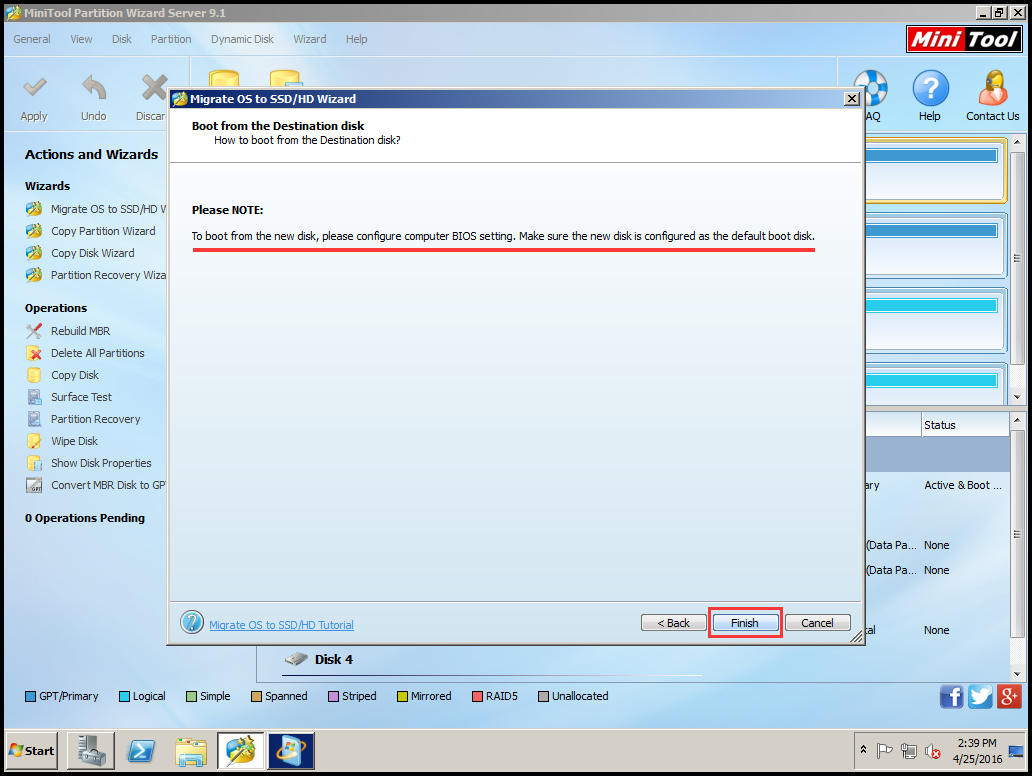Open the View menu

click(82, 39)
